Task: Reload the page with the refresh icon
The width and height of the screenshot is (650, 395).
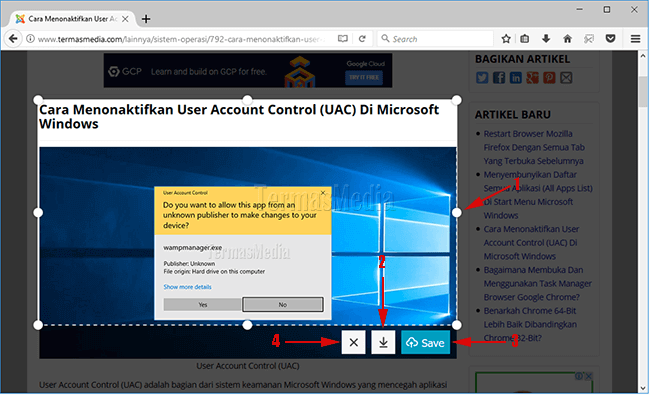Action: click(362, 39)
